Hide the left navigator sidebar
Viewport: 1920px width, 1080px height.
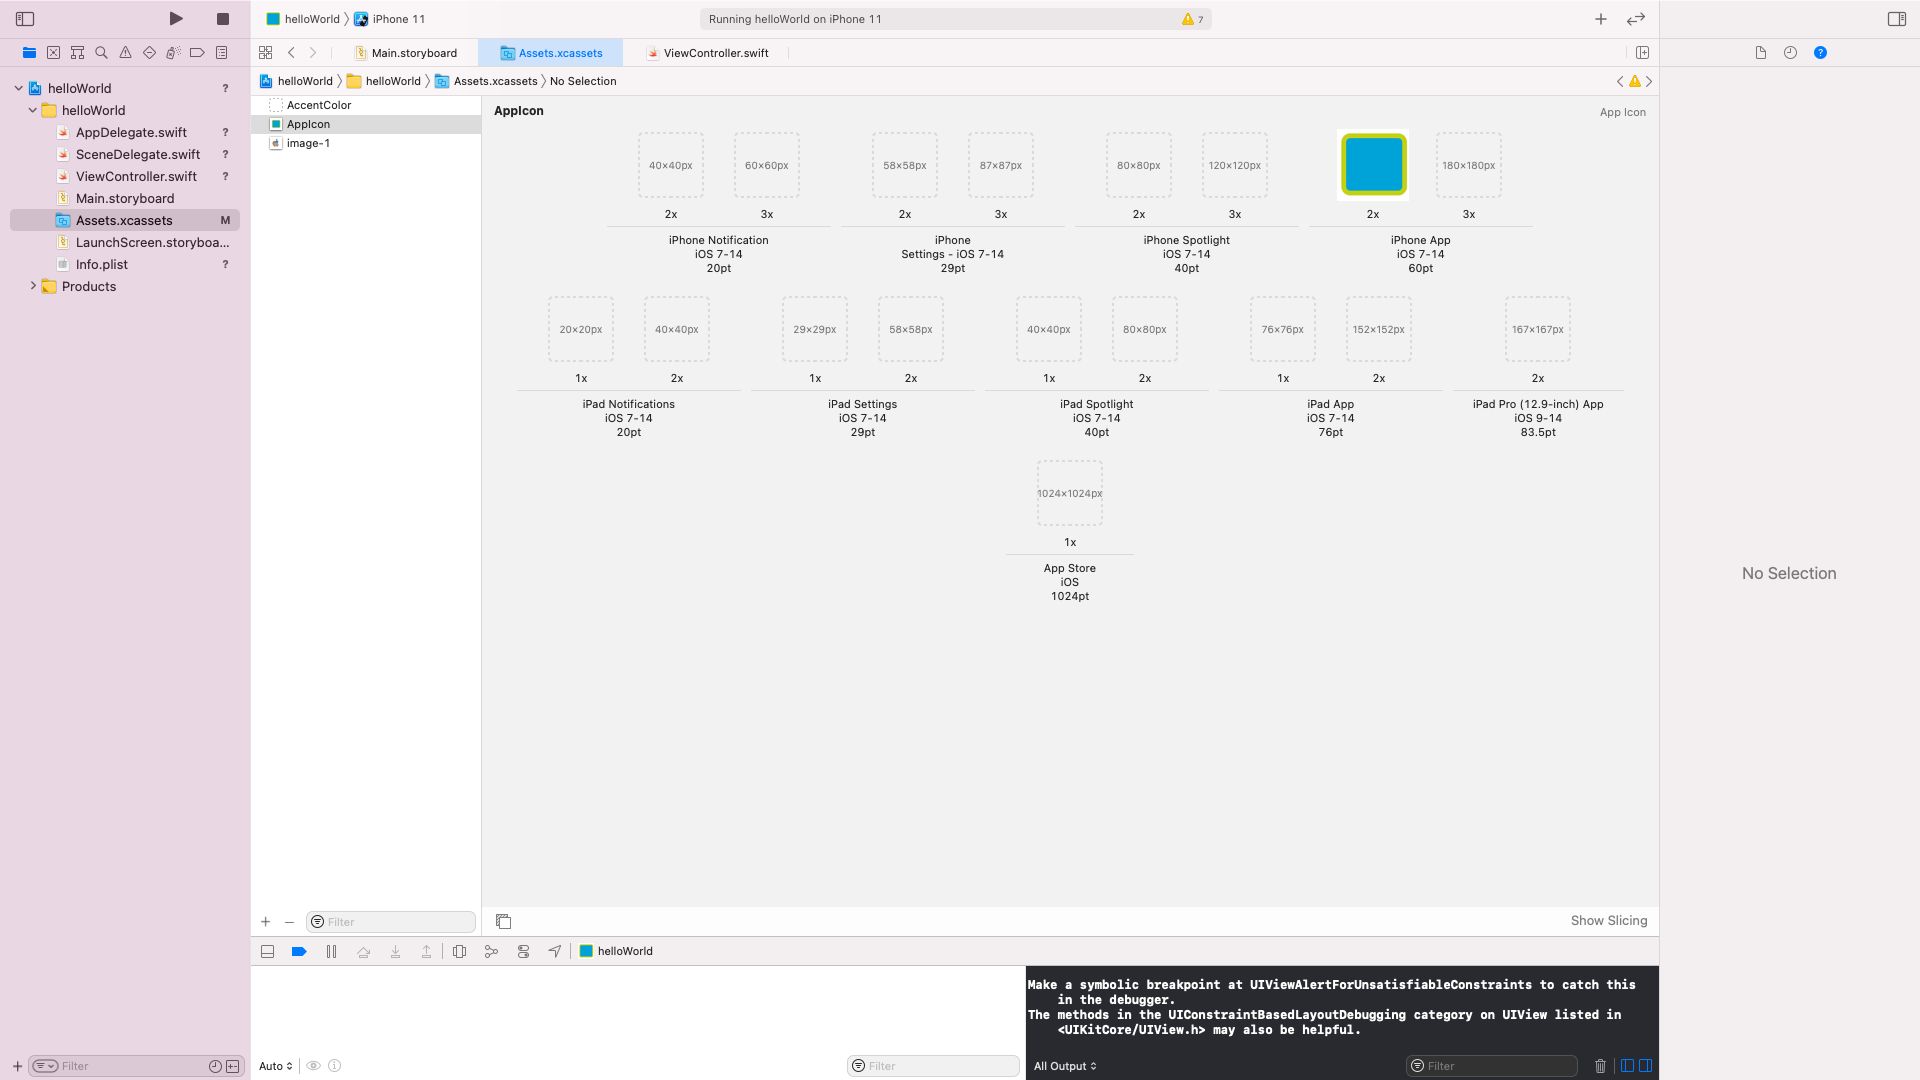pos(25,19)
